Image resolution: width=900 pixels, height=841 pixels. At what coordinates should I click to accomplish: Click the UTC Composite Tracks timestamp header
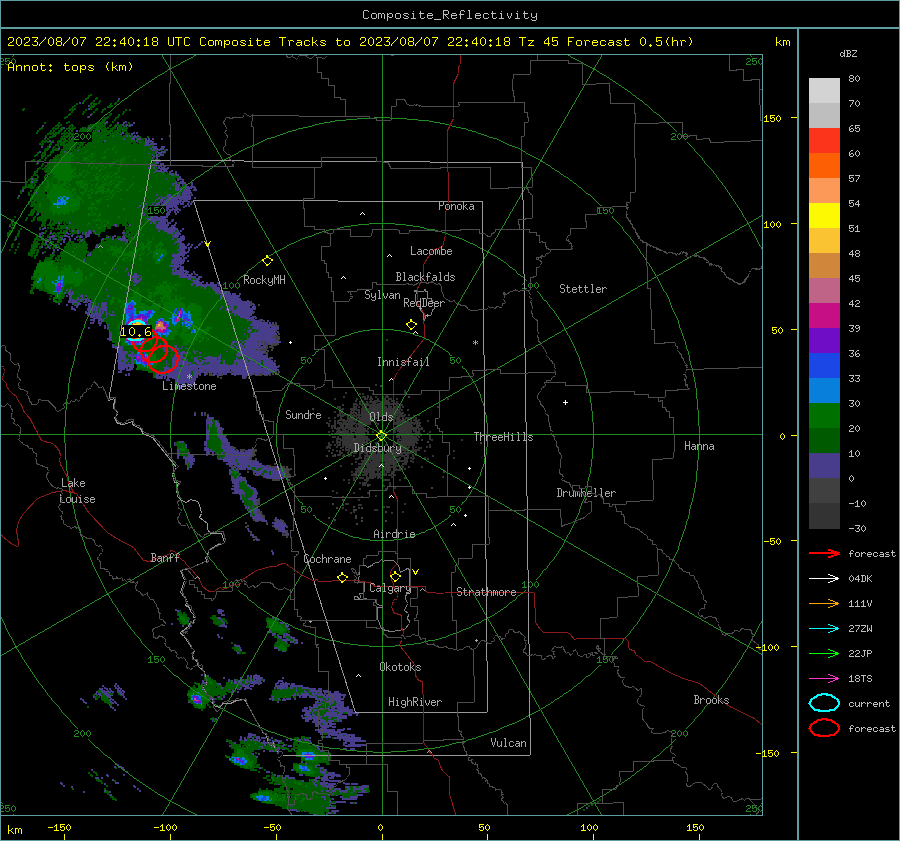[x=350, y=42]
